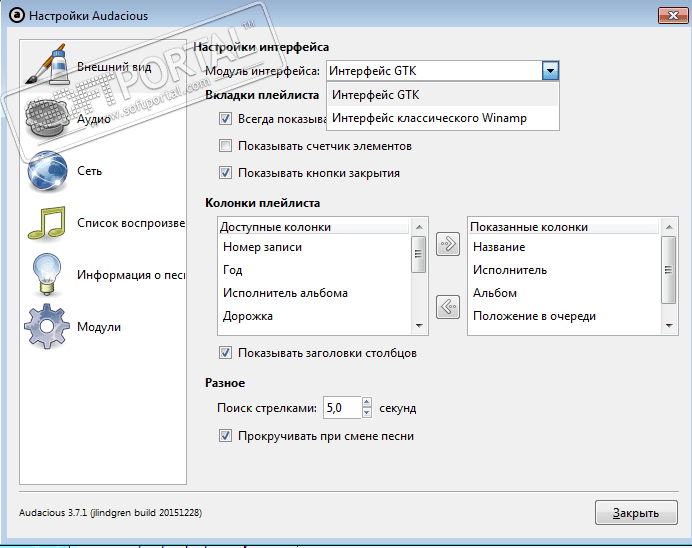Viewport: 692px width, 548px height.
Task: Select Название in shown columns
Action: [564, 247]
